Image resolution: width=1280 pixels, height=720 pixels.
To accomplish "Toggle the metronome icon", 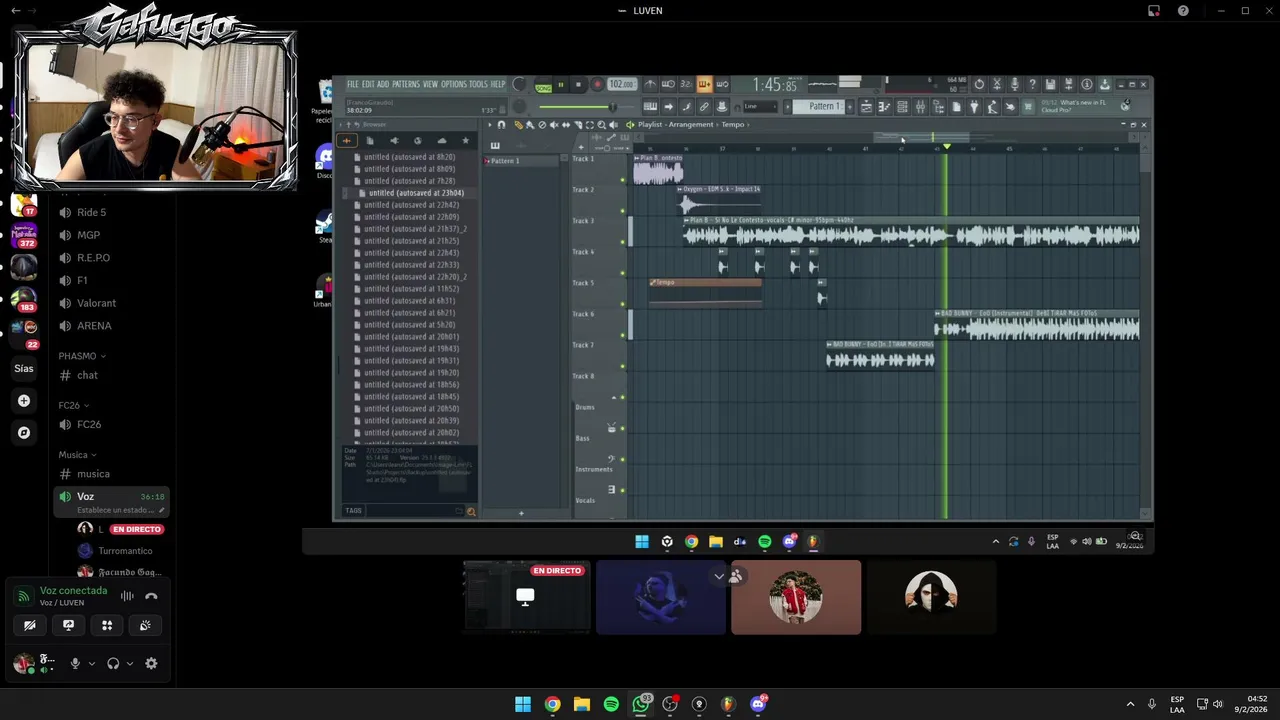I will pyautogui.click(x=650, y=85).
